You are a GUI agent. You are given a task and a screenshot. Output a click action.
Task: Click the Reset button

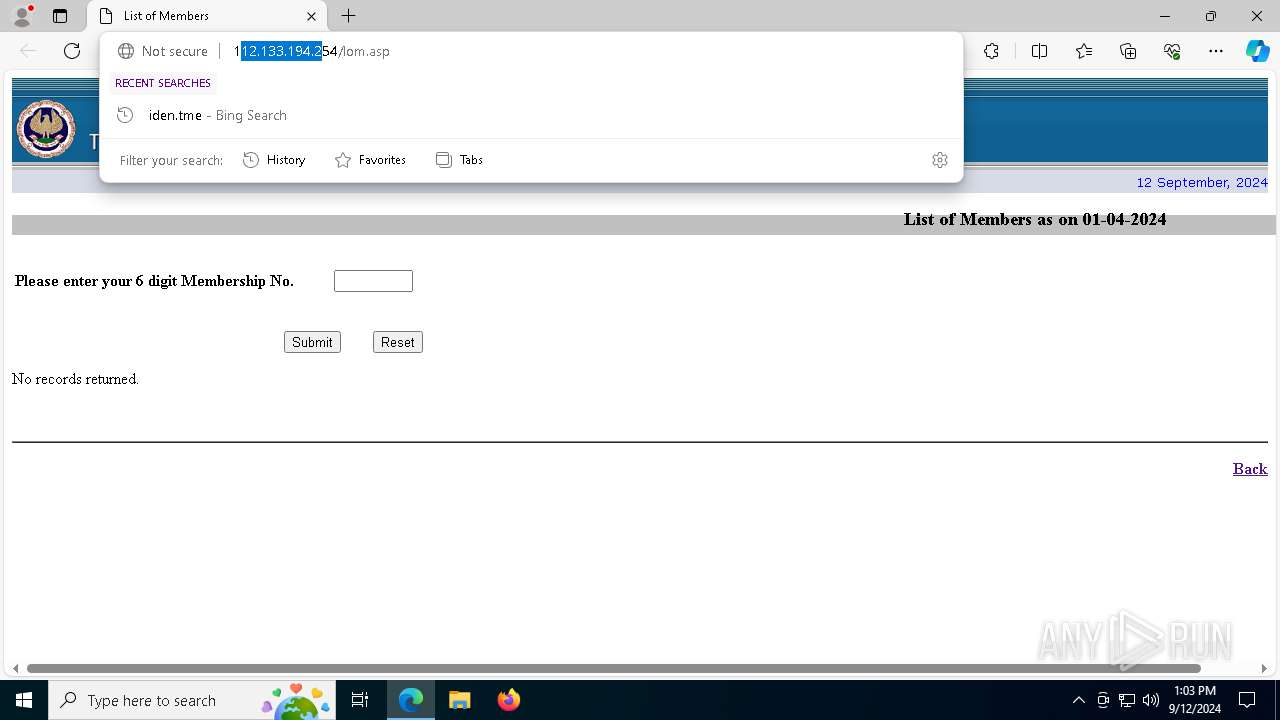point(398,342)
